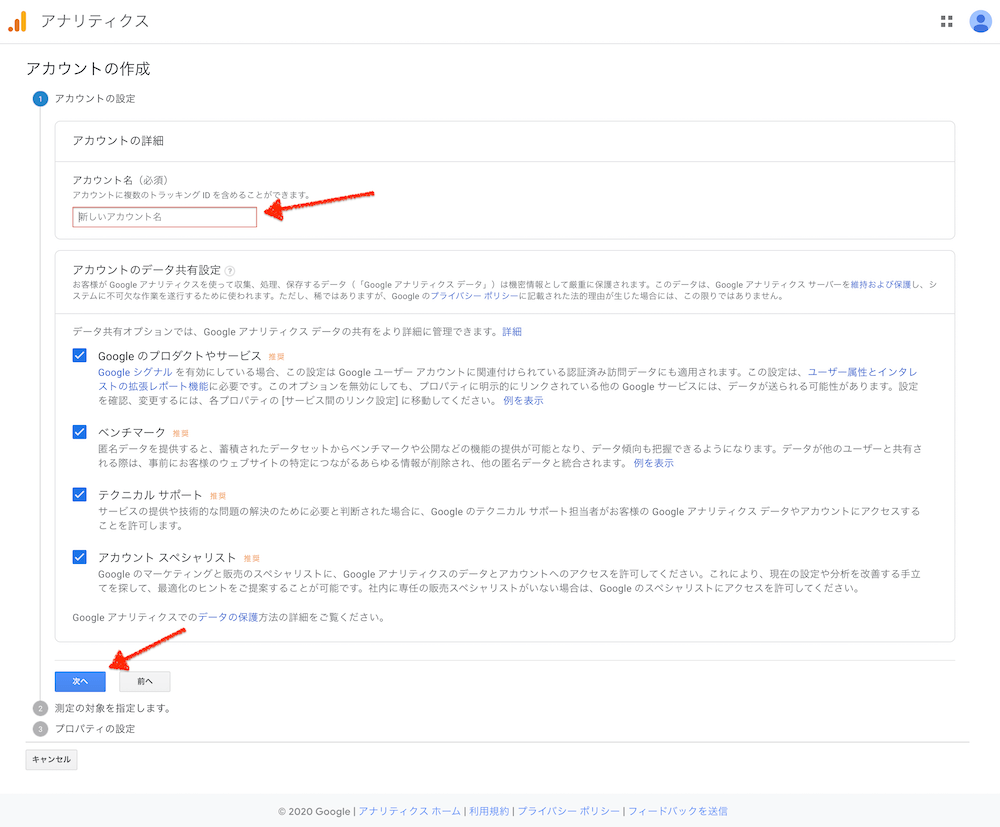Click the アカウントの作成 page title
Screen dimensions: 1000x827
(88, 69)
